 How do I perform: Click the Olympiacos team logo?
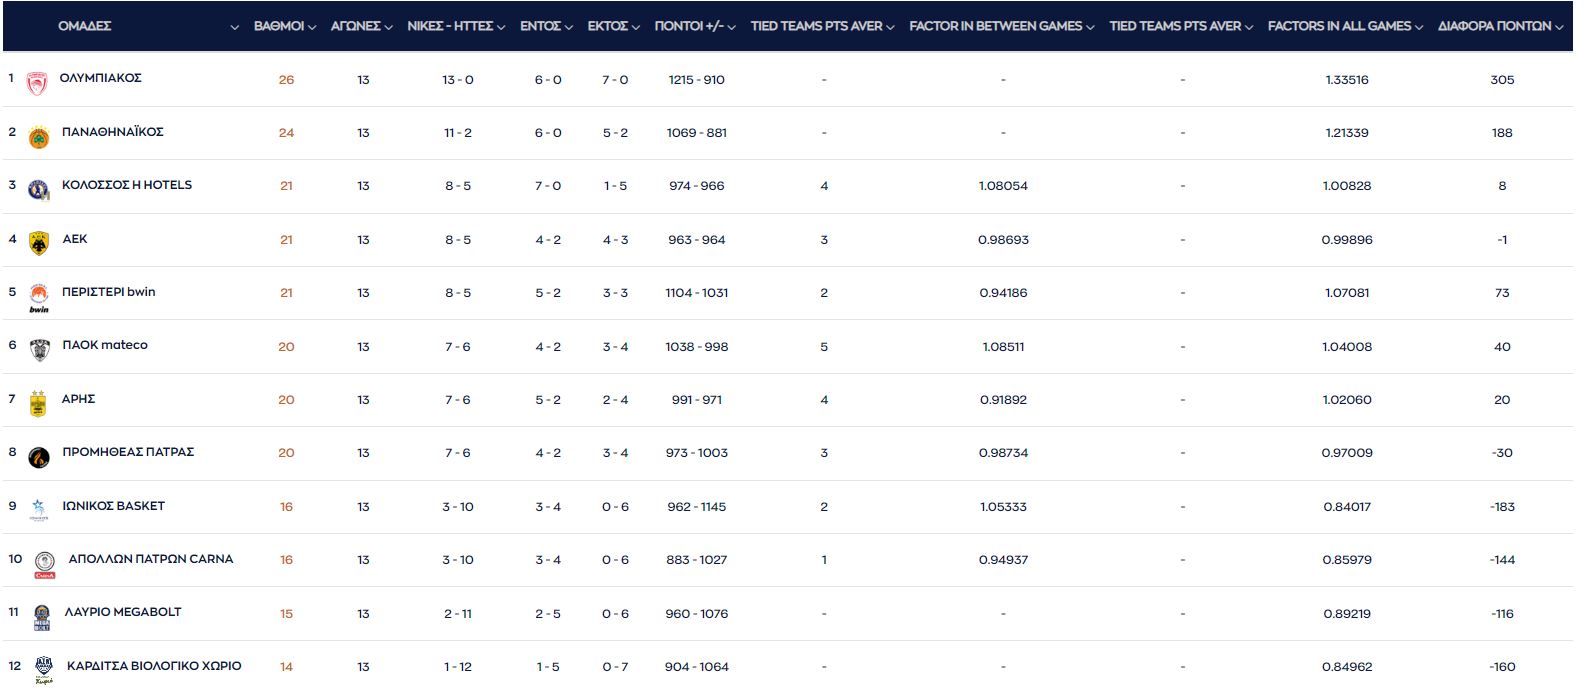pyautogui.click(x=37, y=83)
